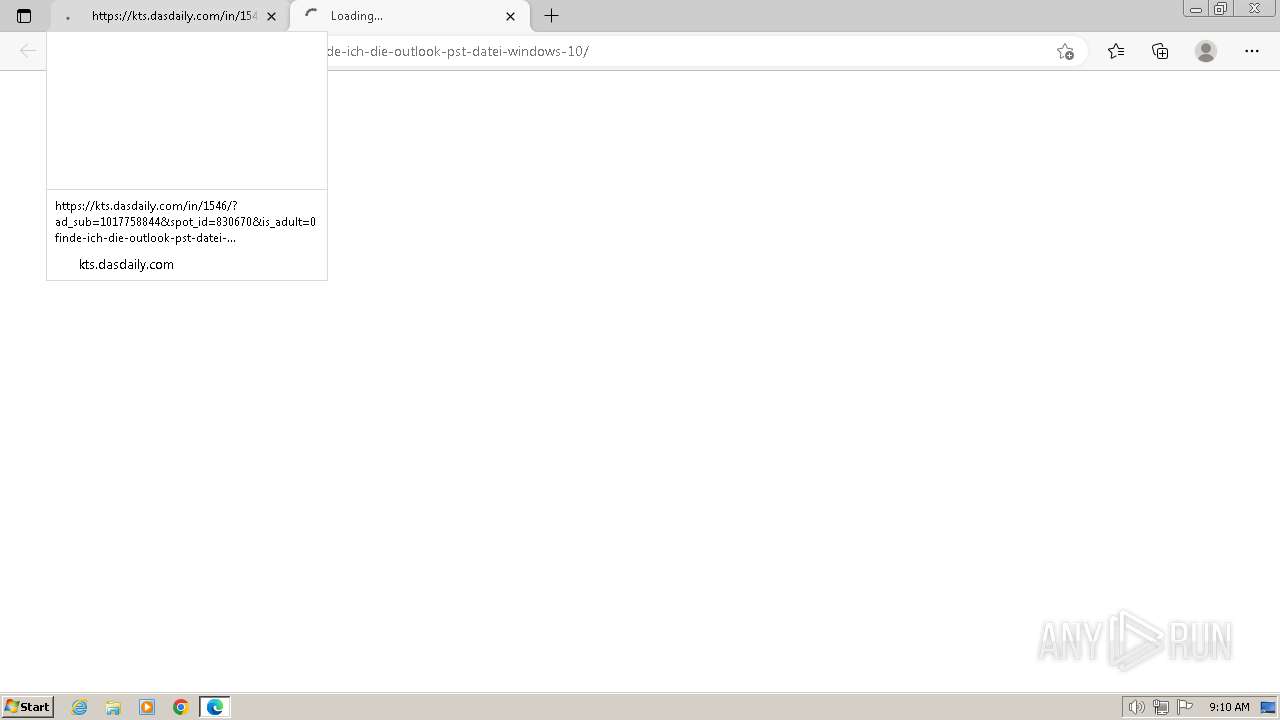Click the 9:10 AM clock
This screenshot has width=1280, height=720.
pos(1229,707)
